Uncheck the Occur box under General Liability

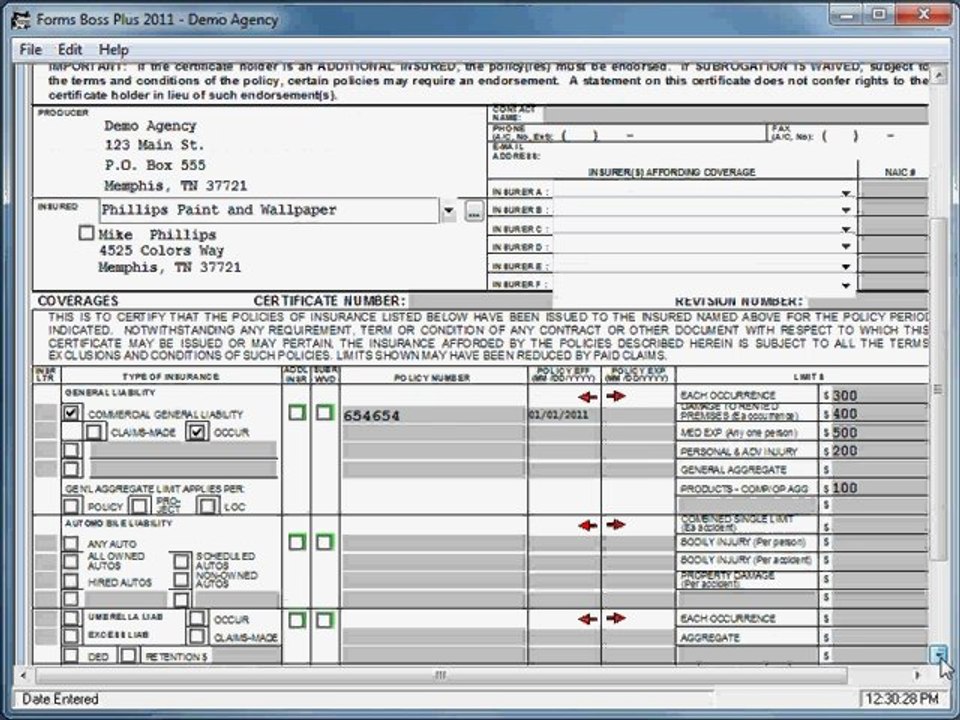pyautogui.click(x=197, y=432)
